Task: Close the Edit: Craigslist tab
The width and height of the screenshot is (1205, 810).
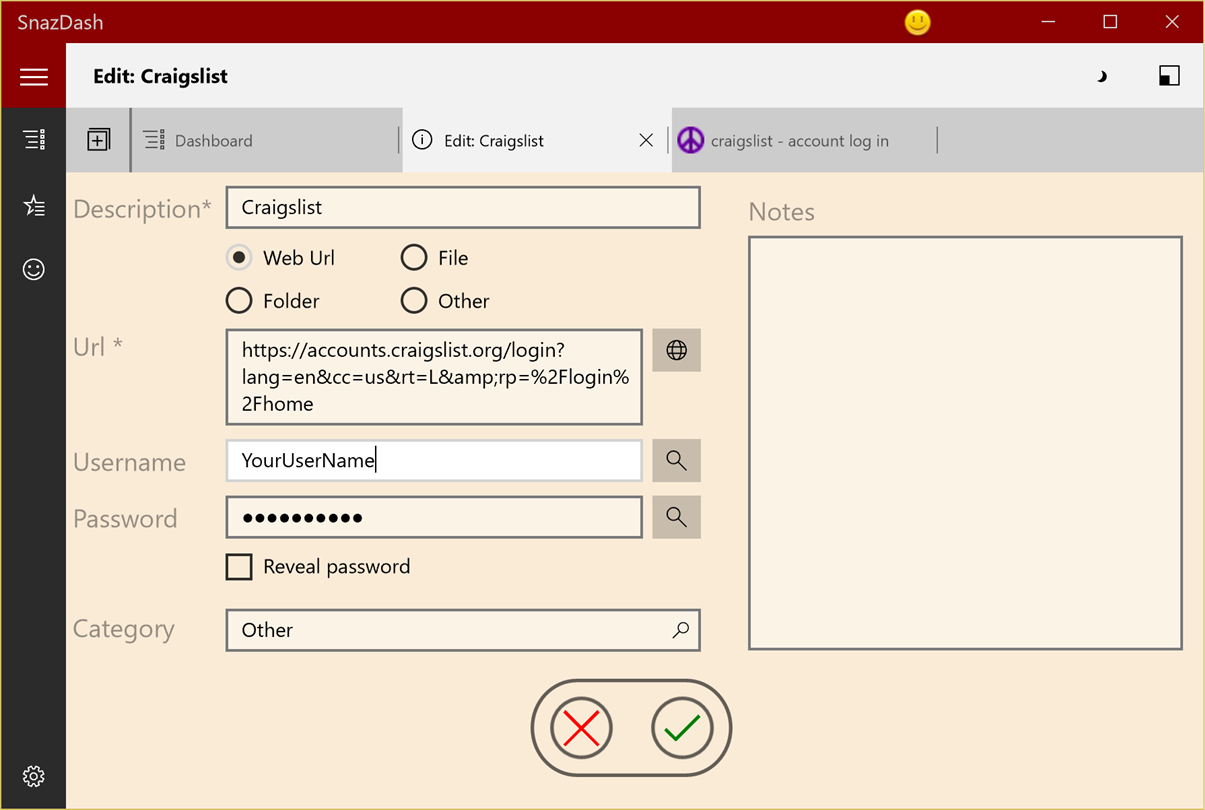Action: click(x=646, y=140)
